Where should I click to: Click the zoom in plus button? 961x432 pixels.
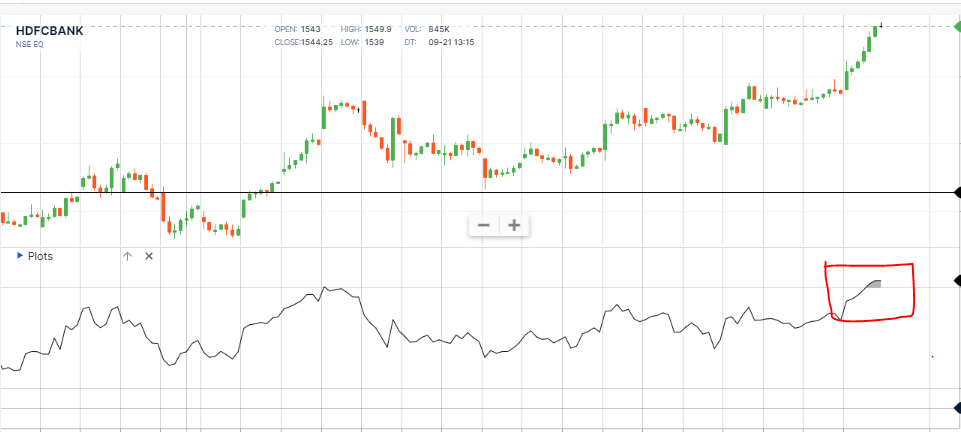tap(514, 225)
